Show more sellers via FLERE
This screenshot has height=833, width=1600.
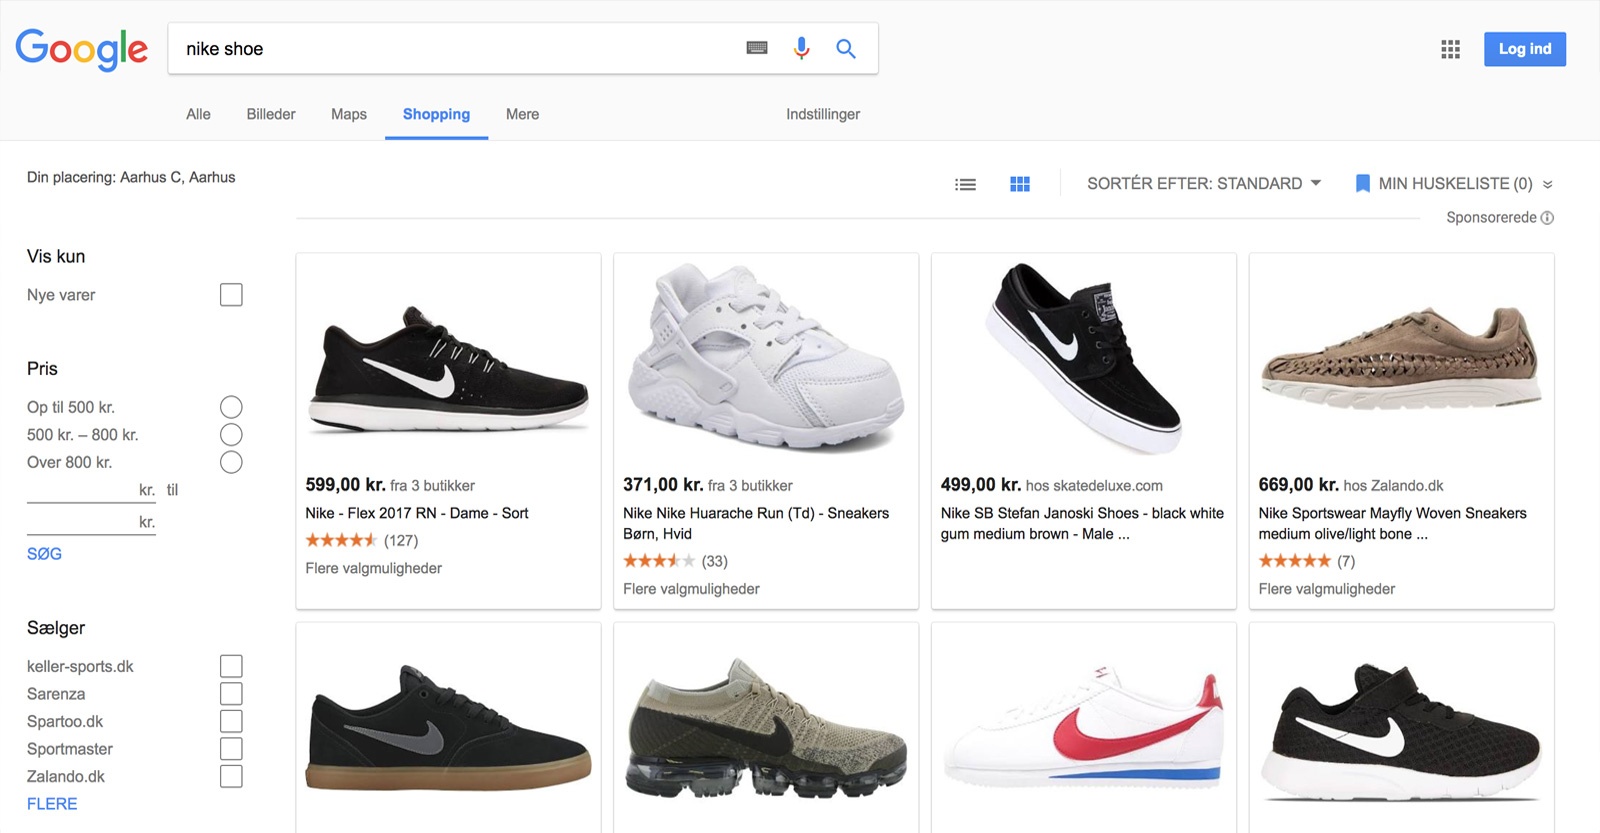coord(52,804)
